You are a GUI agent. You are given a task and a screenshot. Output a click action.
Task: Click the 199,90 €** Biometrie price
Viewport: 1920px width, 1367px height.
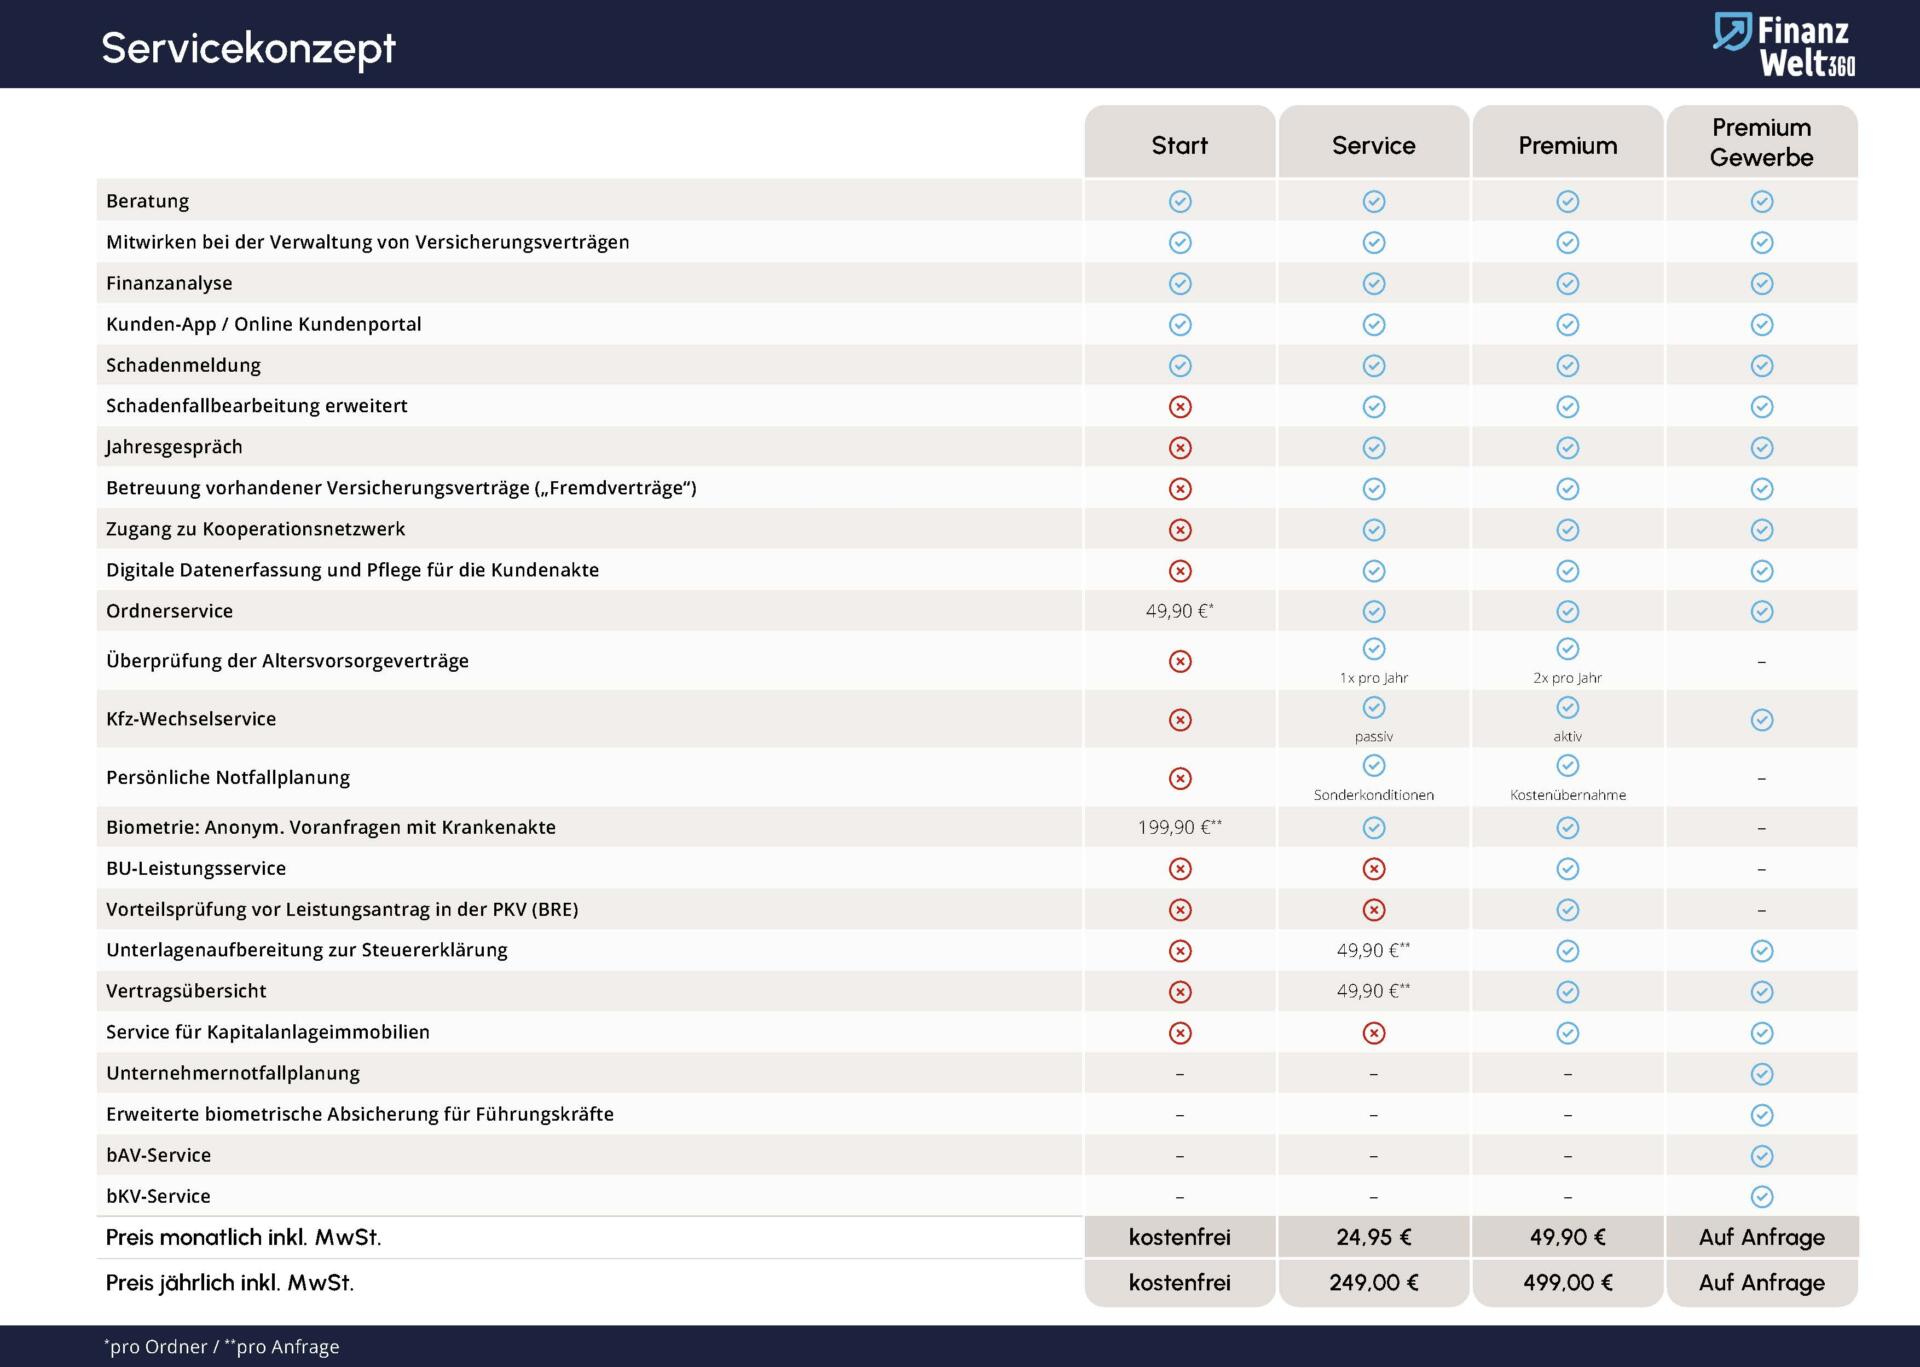[x=1180, y=827]
